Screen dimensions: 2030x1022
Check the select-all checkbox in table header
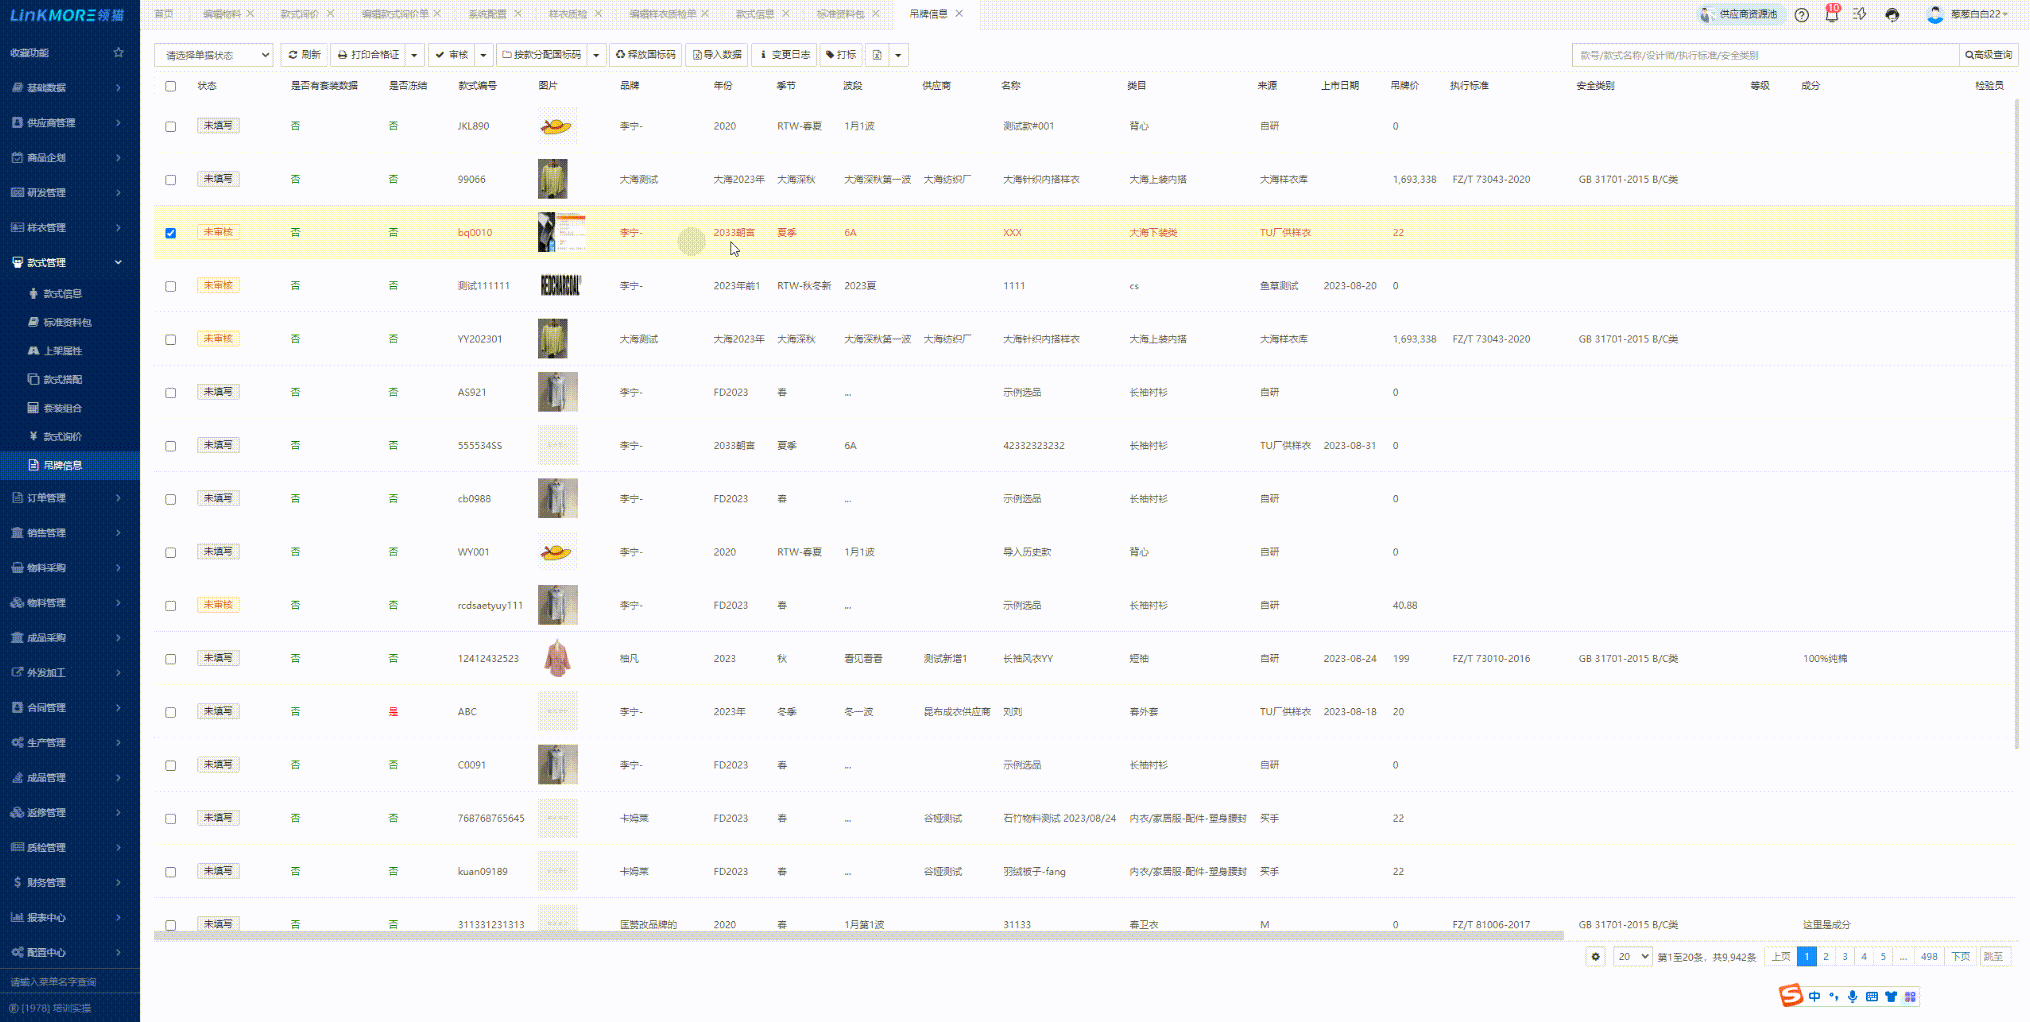tap(171, 86)
